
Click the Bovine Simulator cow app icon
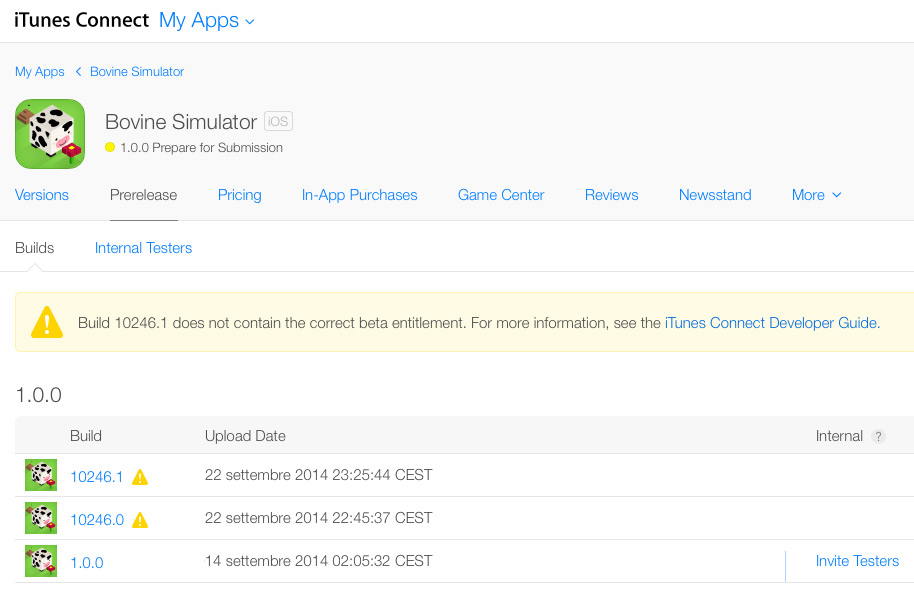click(x=50, y=134)
